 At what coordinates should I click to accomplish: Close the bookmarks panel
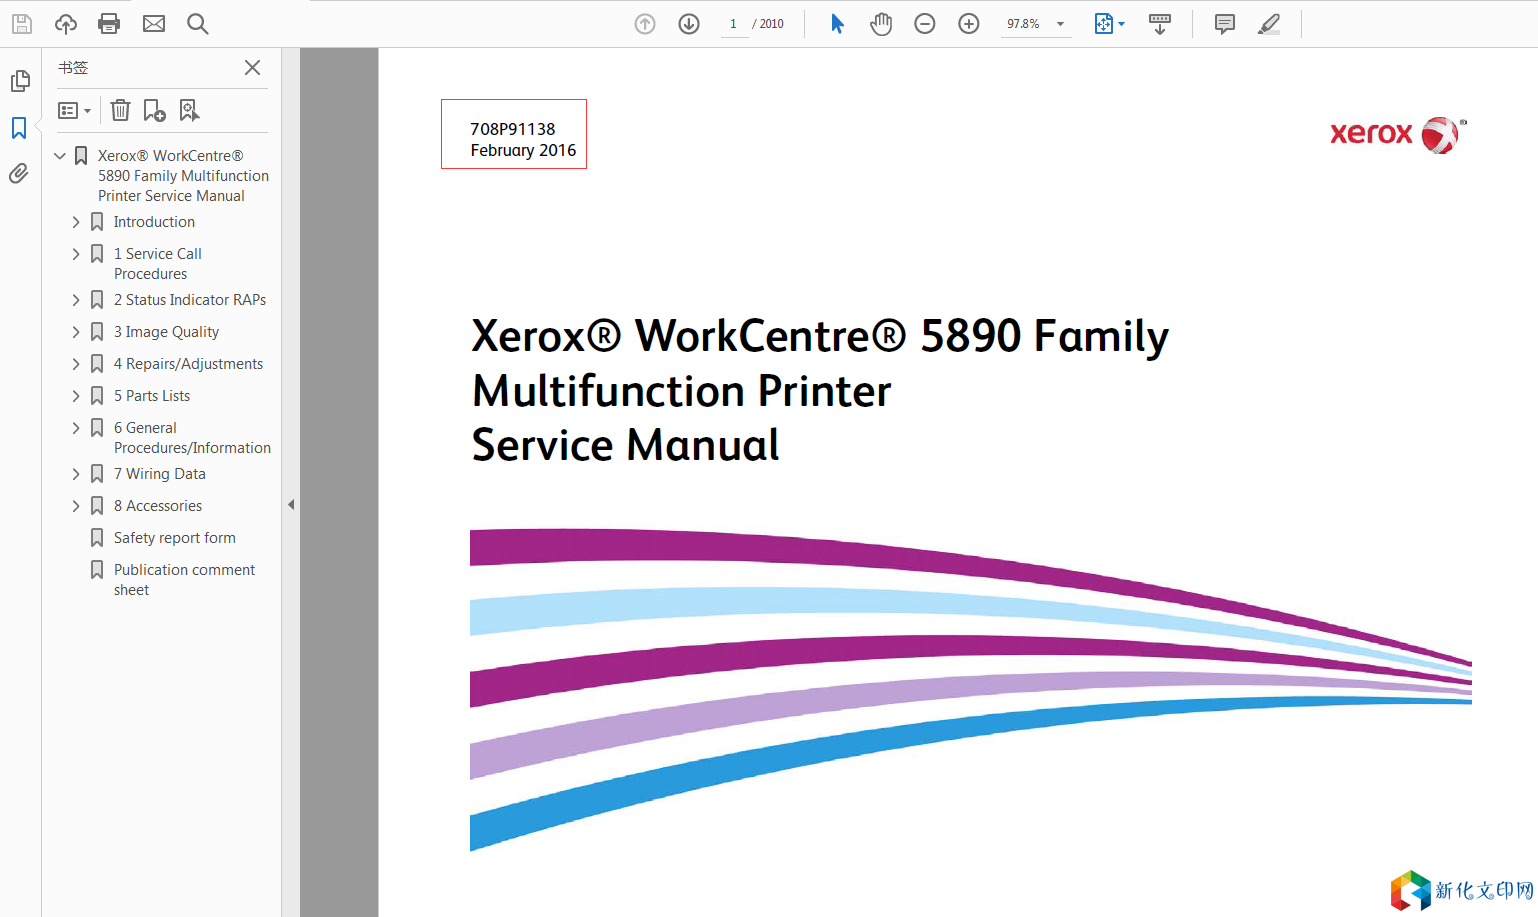(252, 67)
